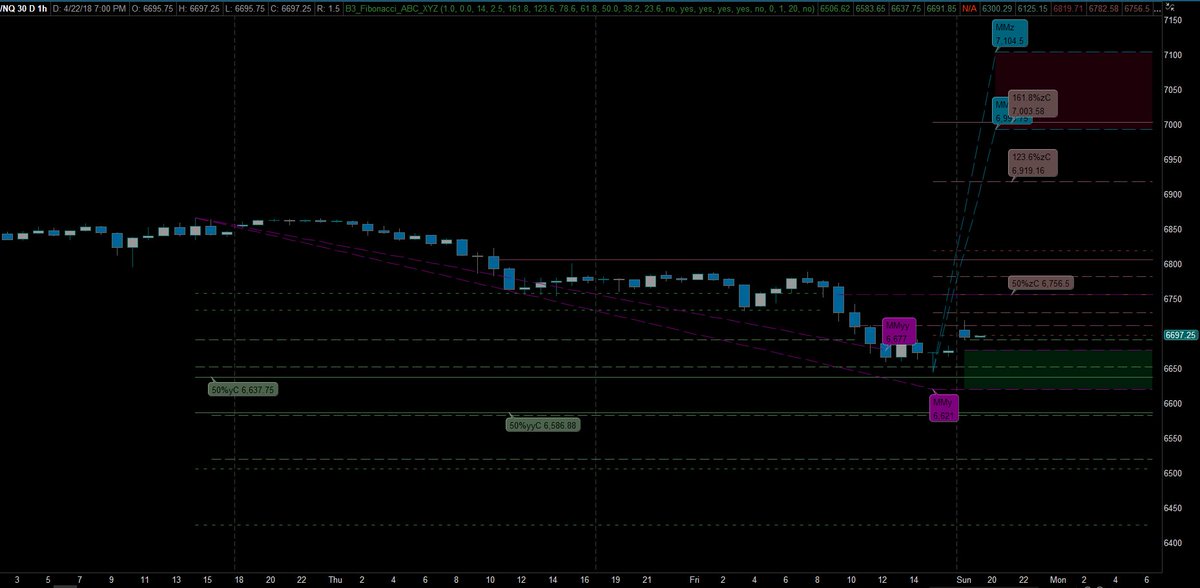This screenshot has width=1200, height=588.
Task: Click the Thu label on time axis
Action: [x=337, y=579]
